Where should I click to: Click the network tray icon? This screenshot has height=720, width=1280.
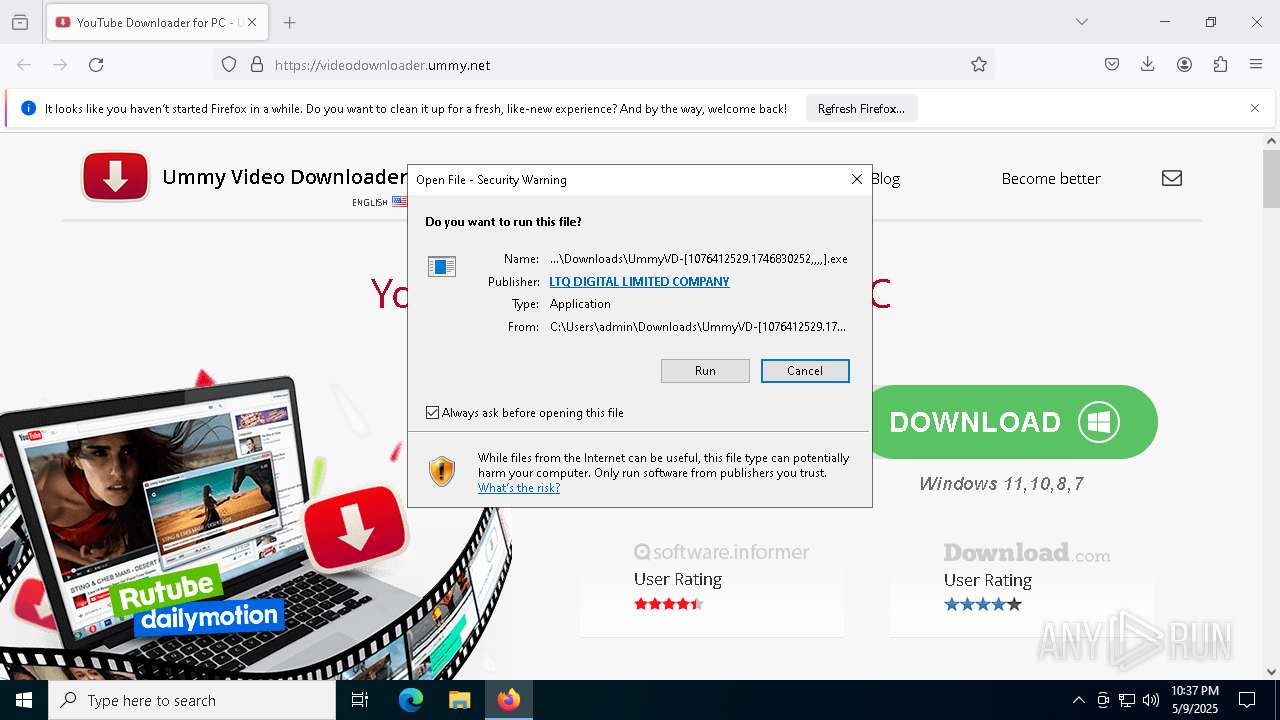pos(1127,700)
